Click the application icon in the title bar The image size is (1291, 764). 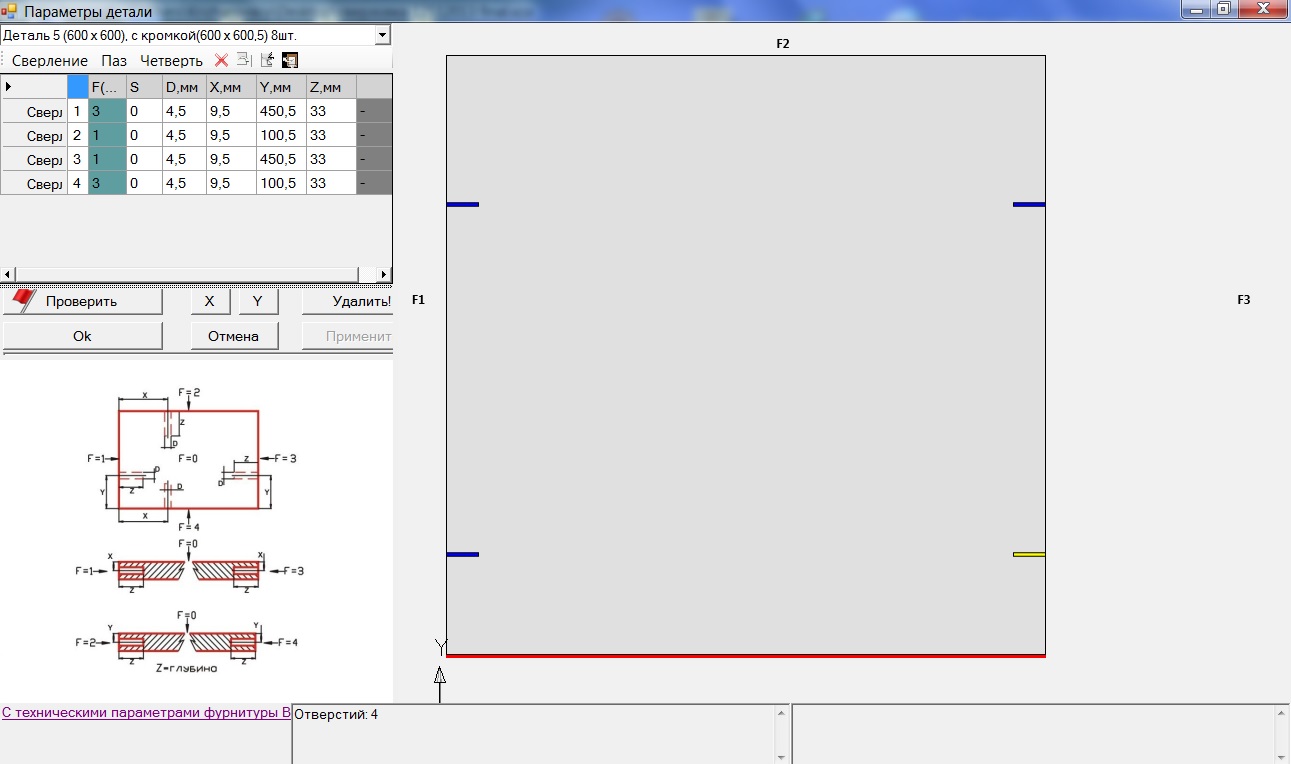point(10,11)
